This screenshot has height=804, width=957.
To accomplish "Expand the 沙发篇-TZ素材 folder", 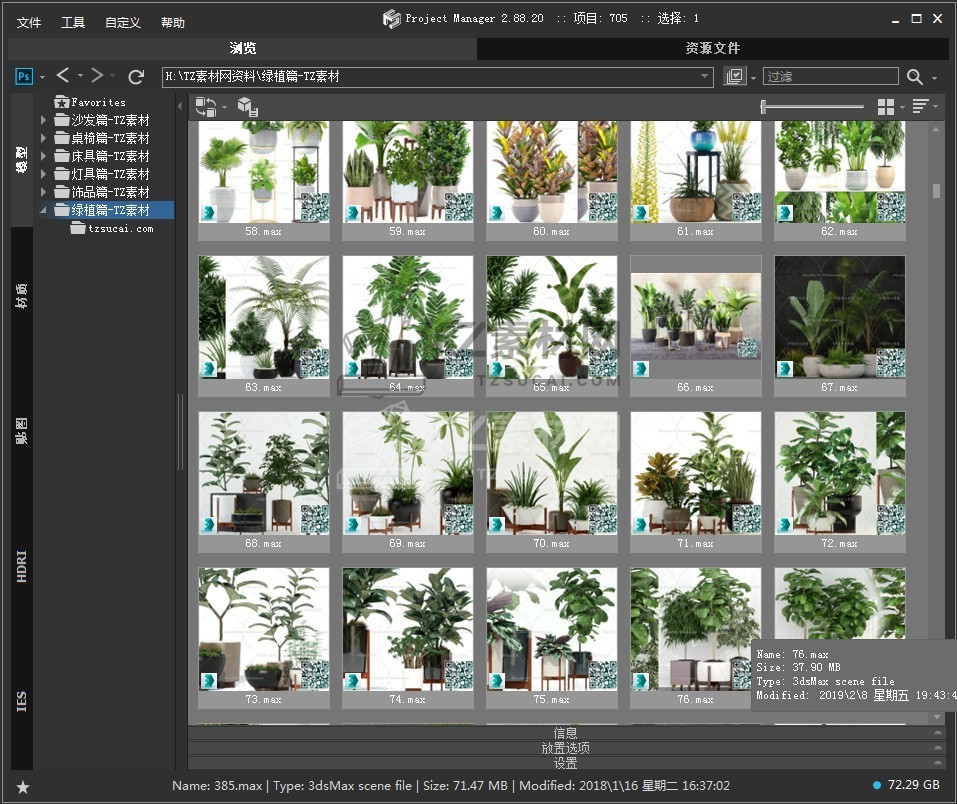I will [43, 120].
